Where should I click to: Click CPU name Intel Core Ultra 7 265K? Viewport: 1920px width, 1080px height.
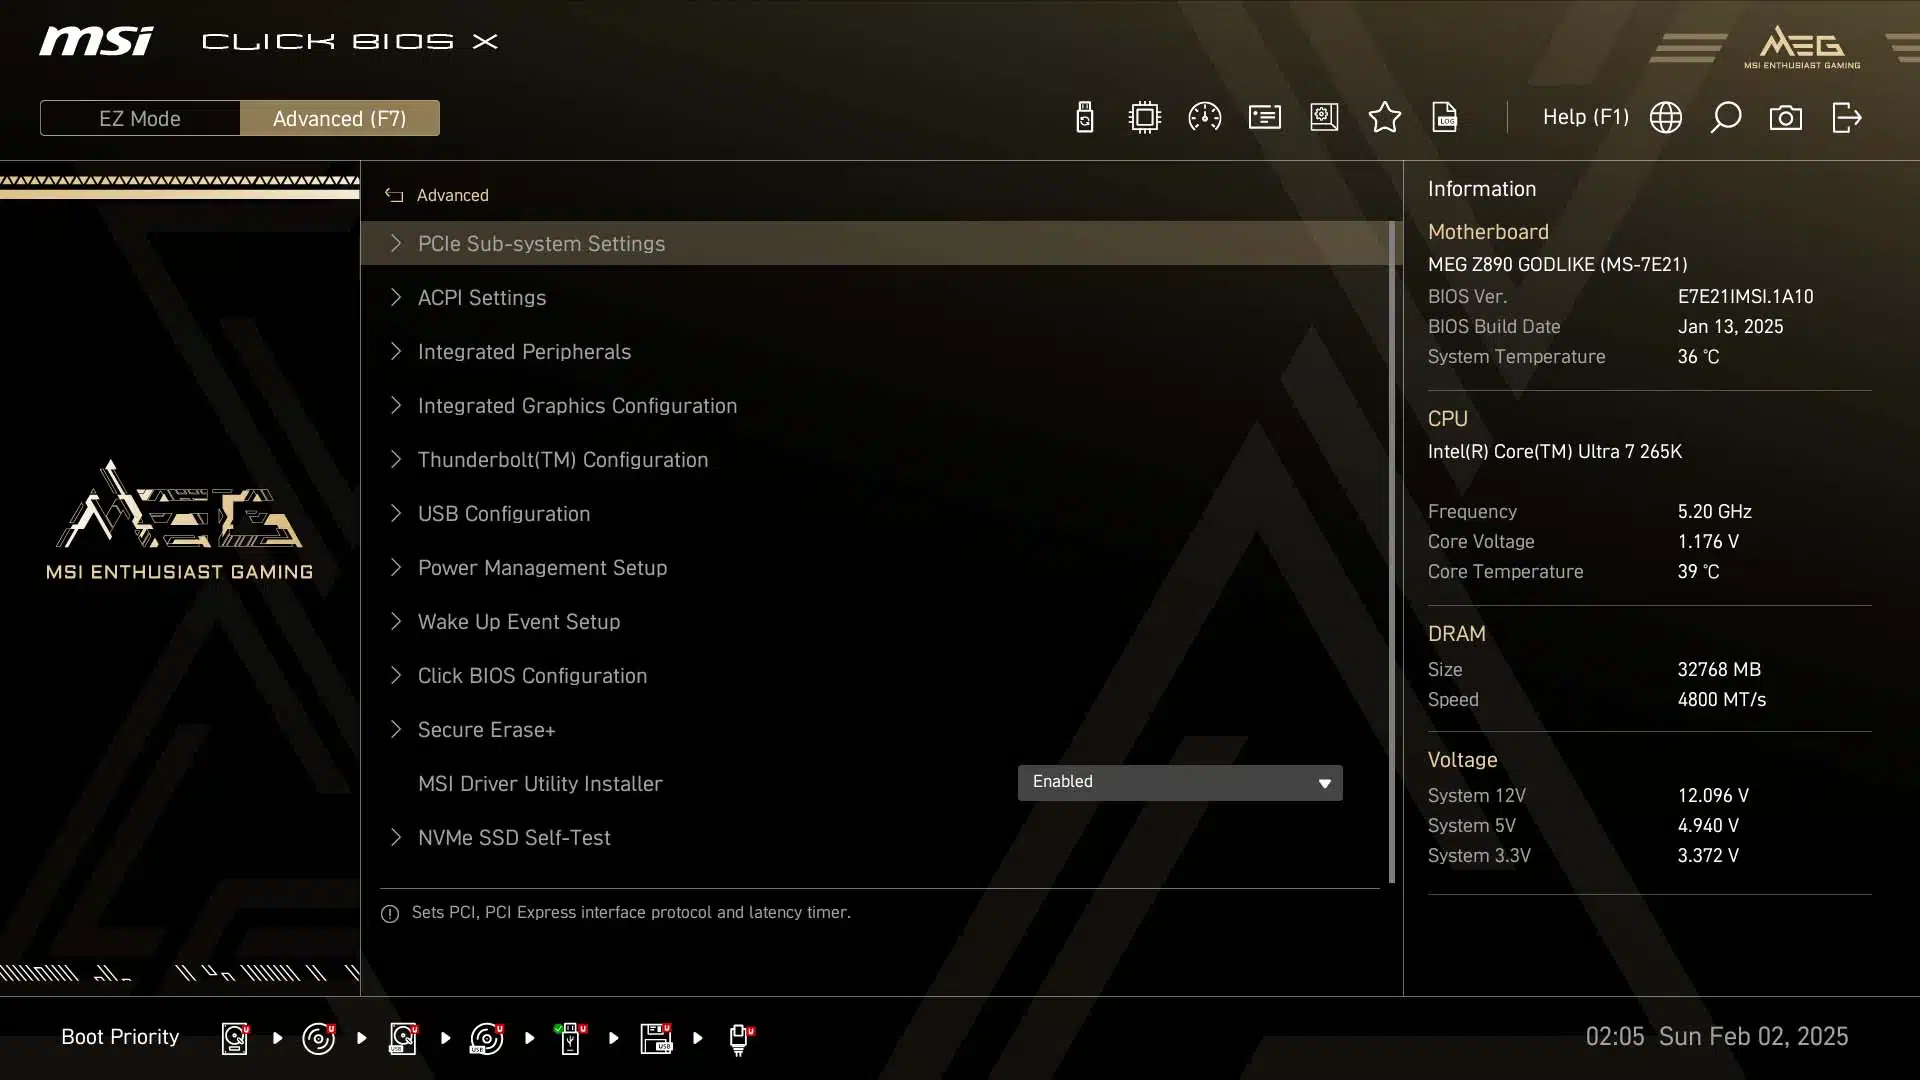point(1554,451)
